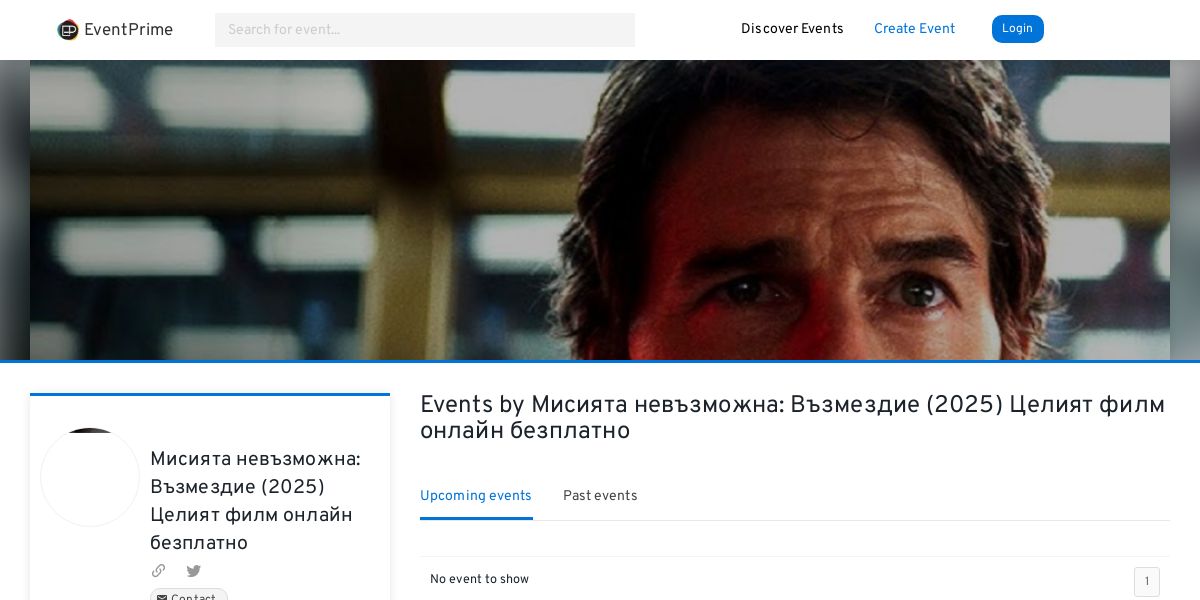The height and width of the screenshot is (600, 1200).
Task: Click the blue underline beneath Upcoming events
Action: [x=476, y=518]
